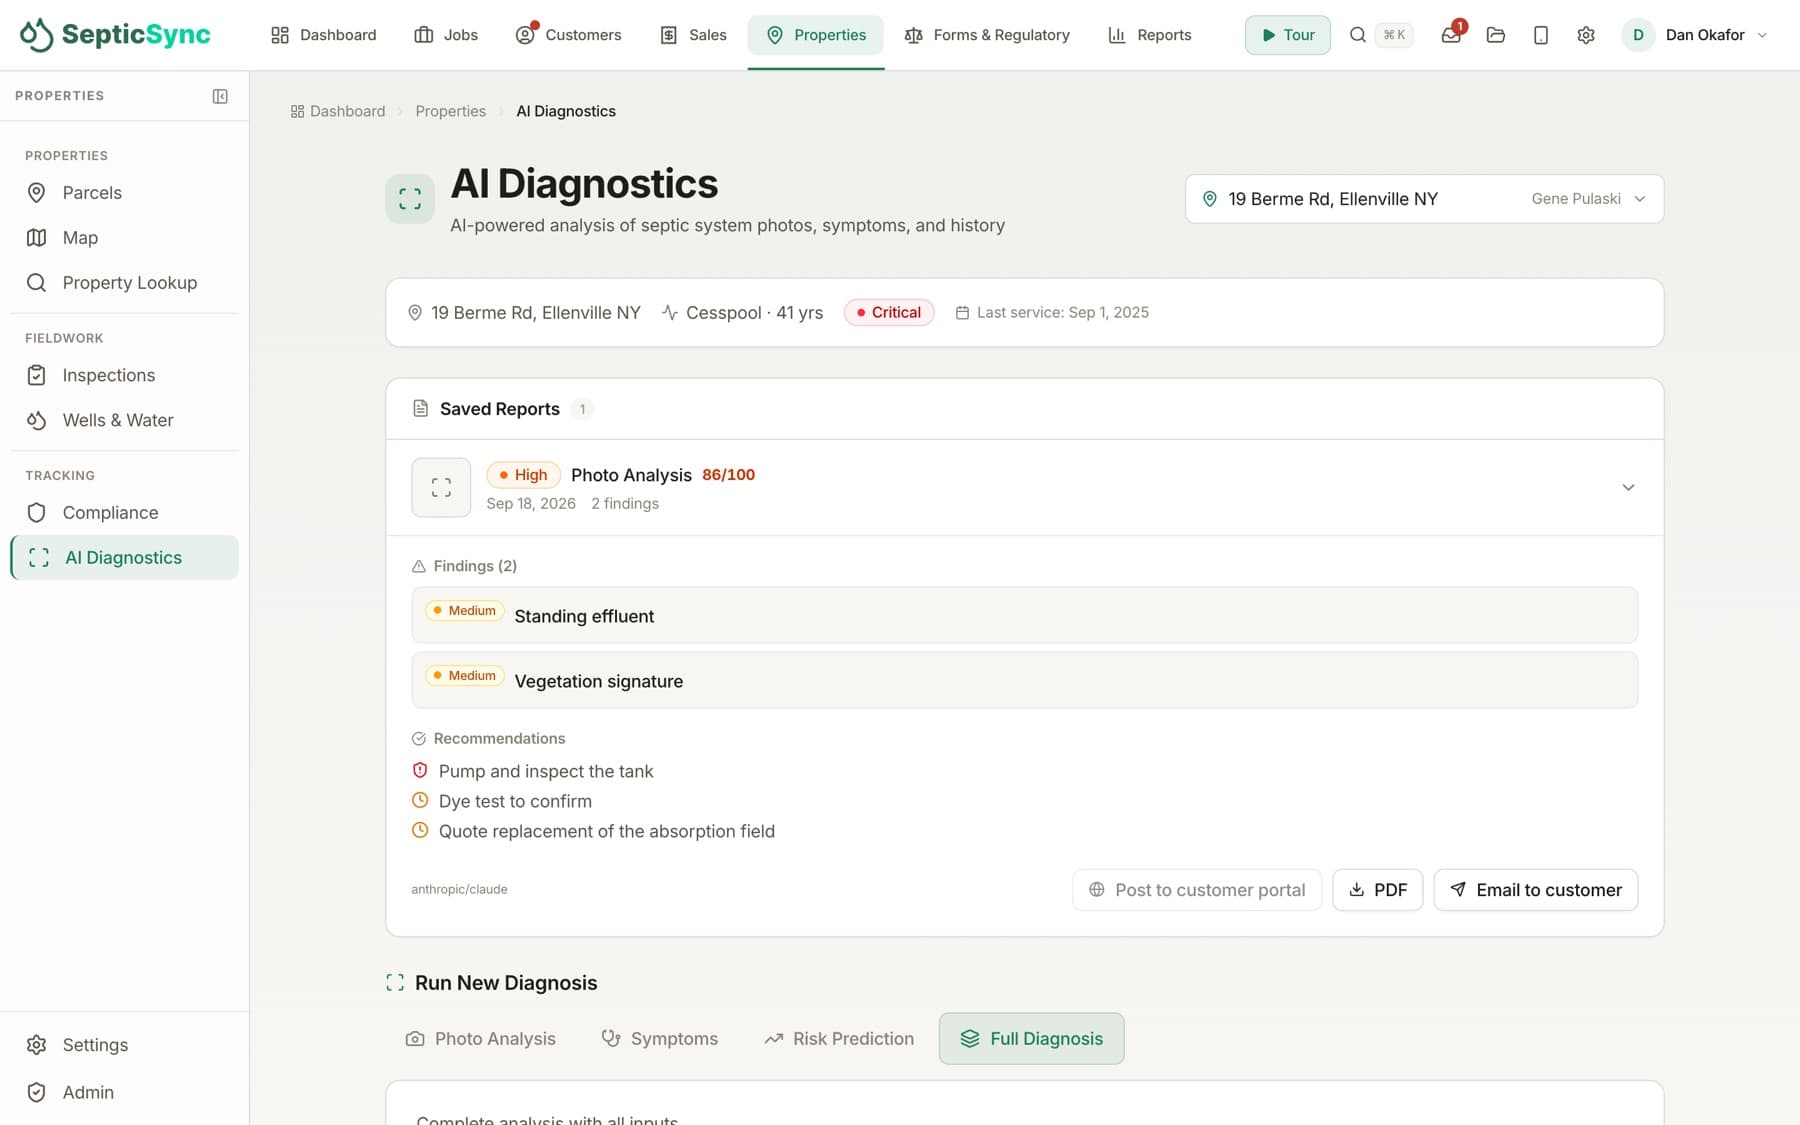Viewport: 1800px width, 1125px height.
Task: Click the 86/100 score
Action: [728, 475]
